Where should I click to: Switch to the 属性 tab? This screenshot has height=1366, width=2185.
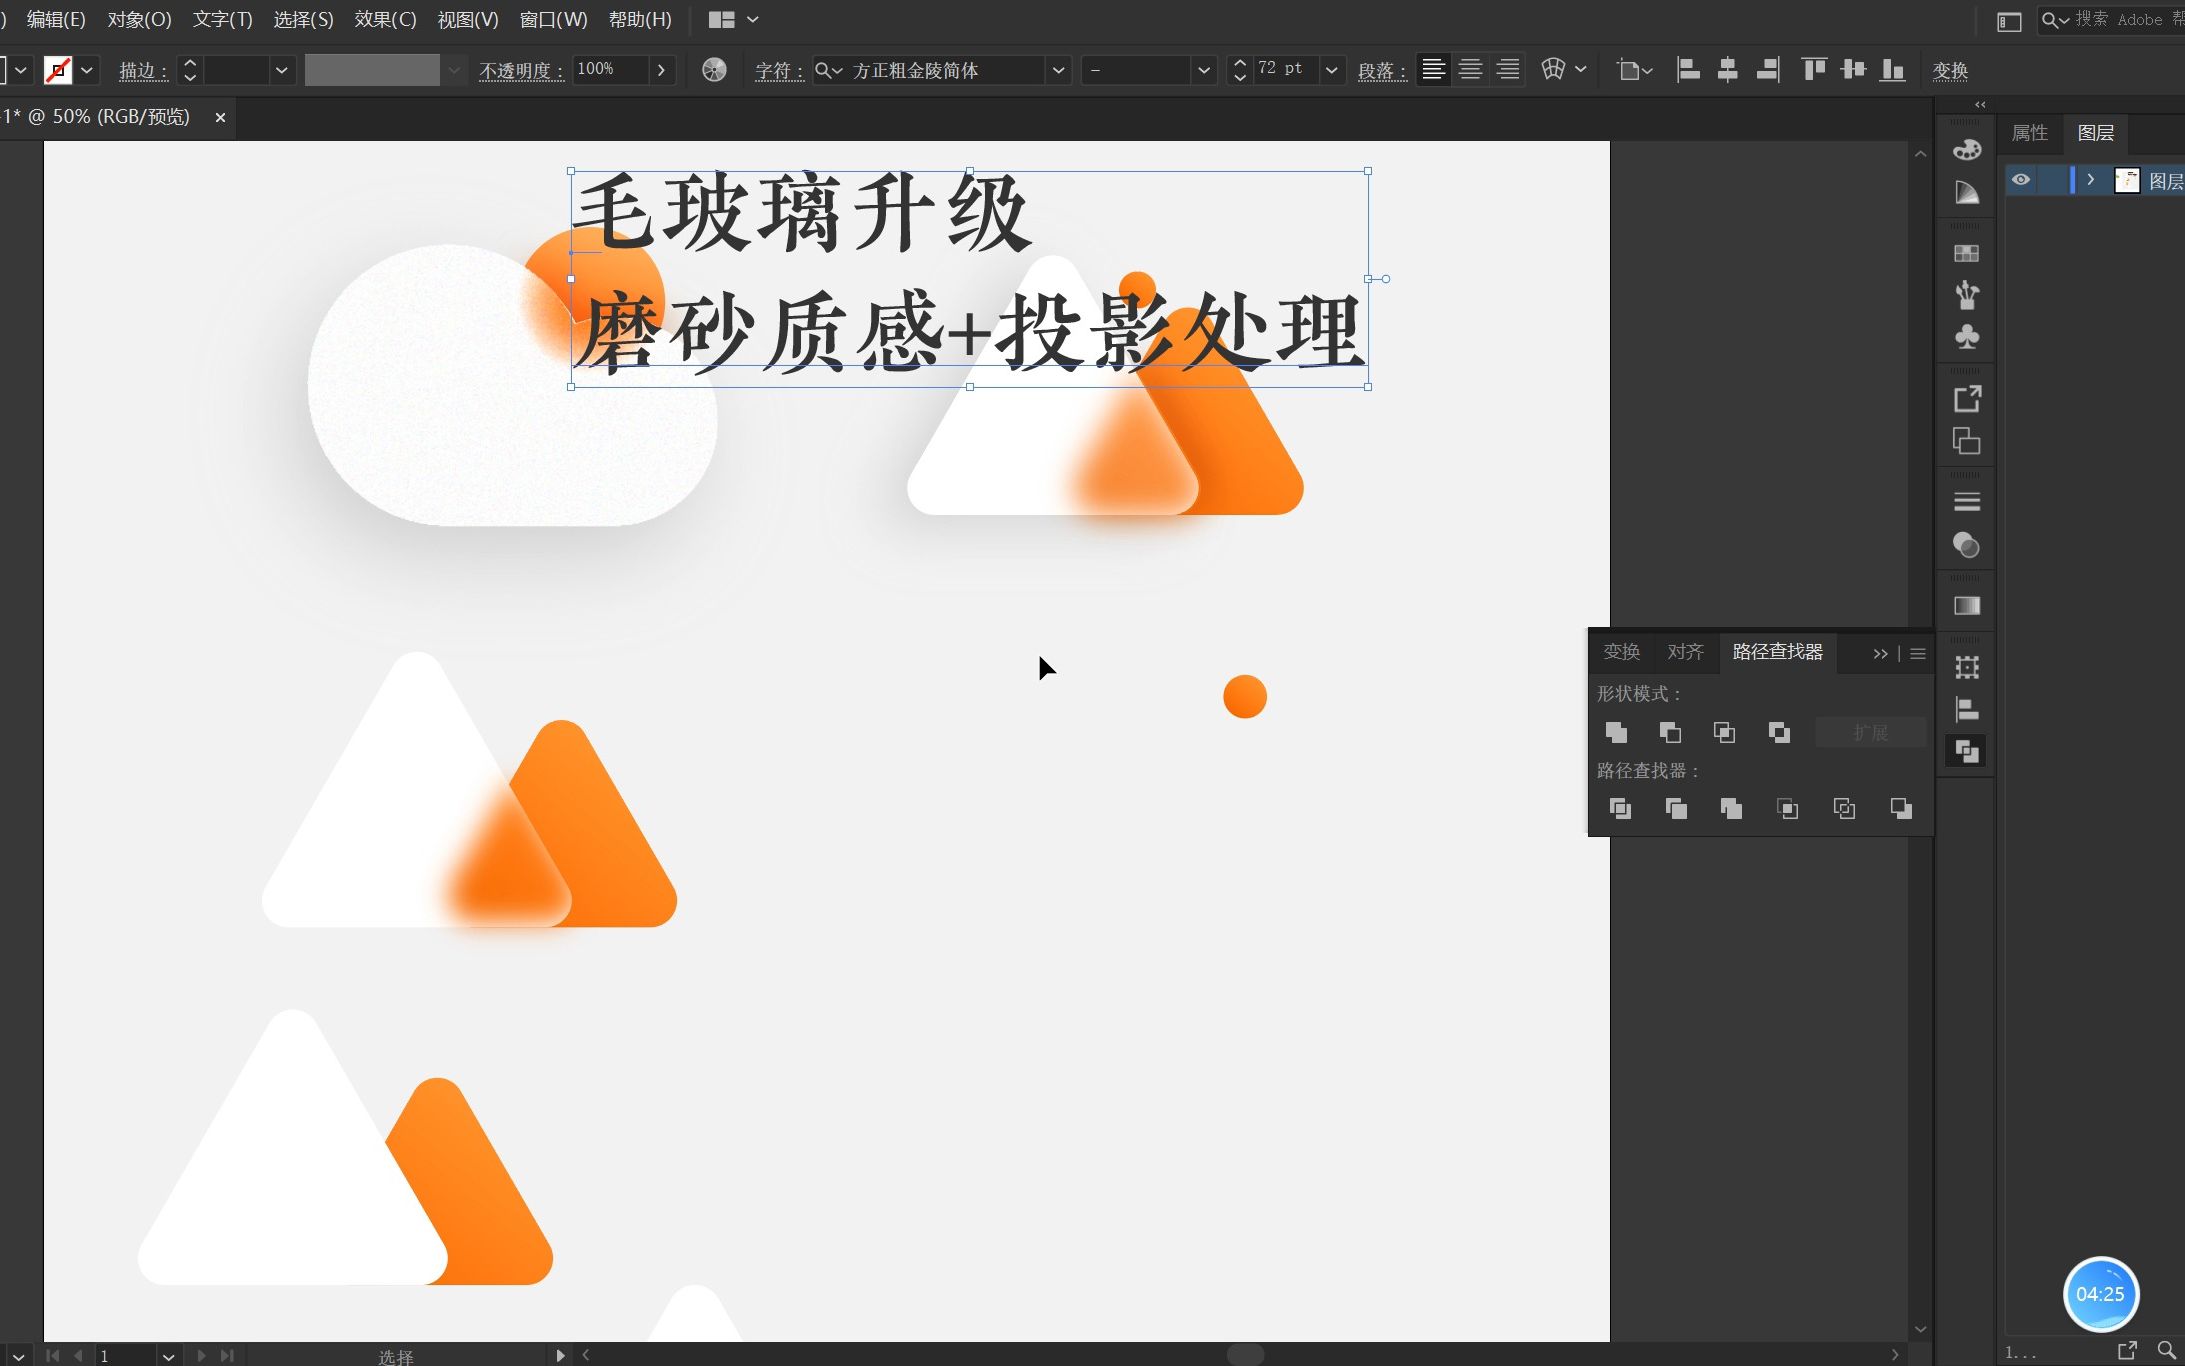2029,132
